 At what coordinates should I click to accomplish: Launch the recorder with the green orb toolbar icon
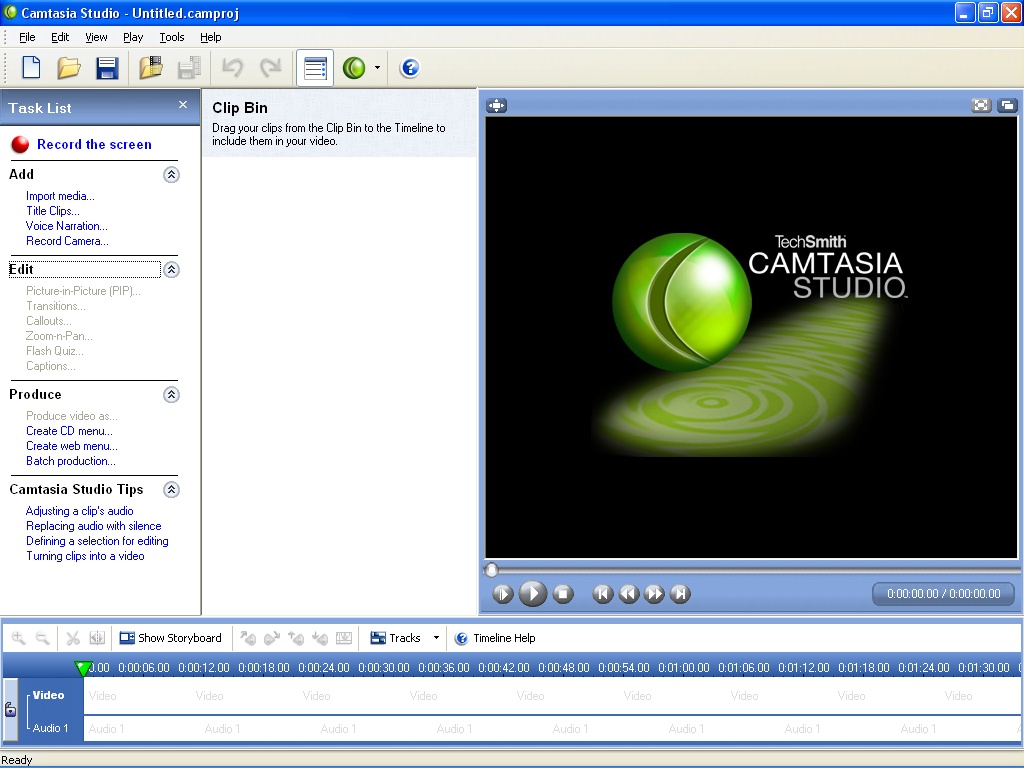354,68
